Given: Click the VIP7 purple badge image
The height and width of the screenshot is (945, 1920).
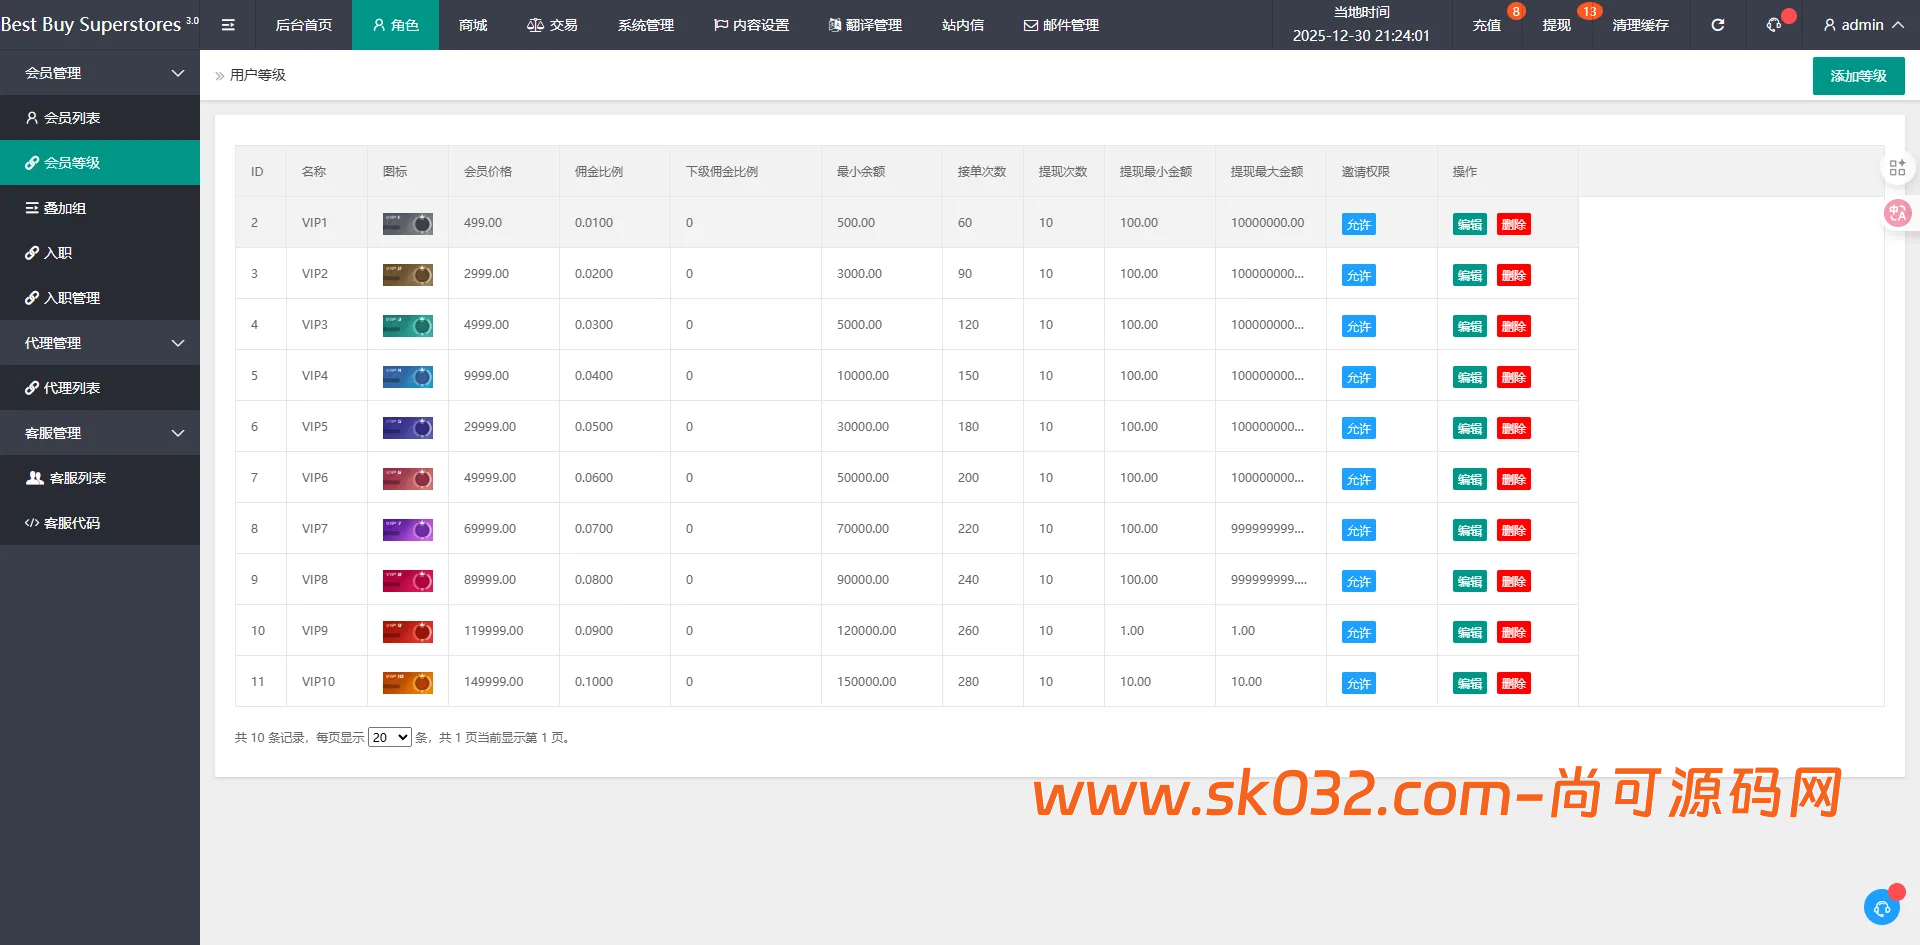Looking at the screenshot, I should click(408, 529).
